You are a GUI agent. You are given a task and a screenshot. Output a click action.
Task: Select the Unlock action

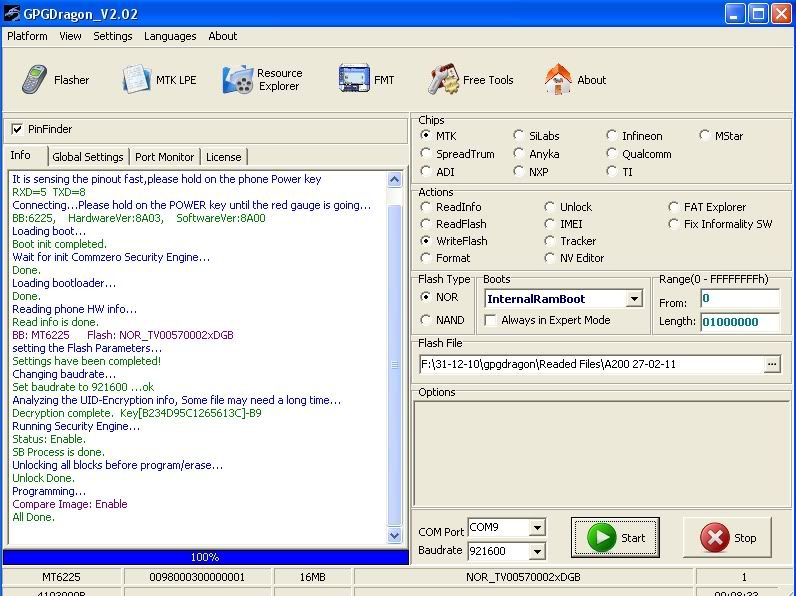(549, 207)
